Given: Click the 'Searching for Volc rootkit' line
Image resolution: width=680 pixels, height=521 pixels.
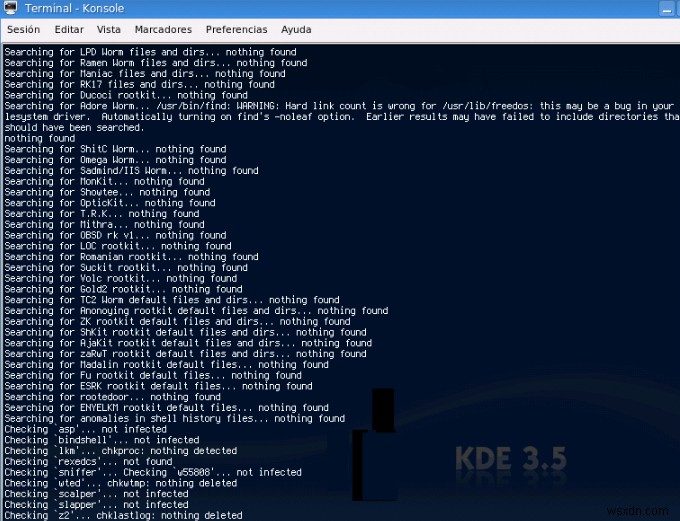Looking at the screenshot, I should tap(121, 279).
